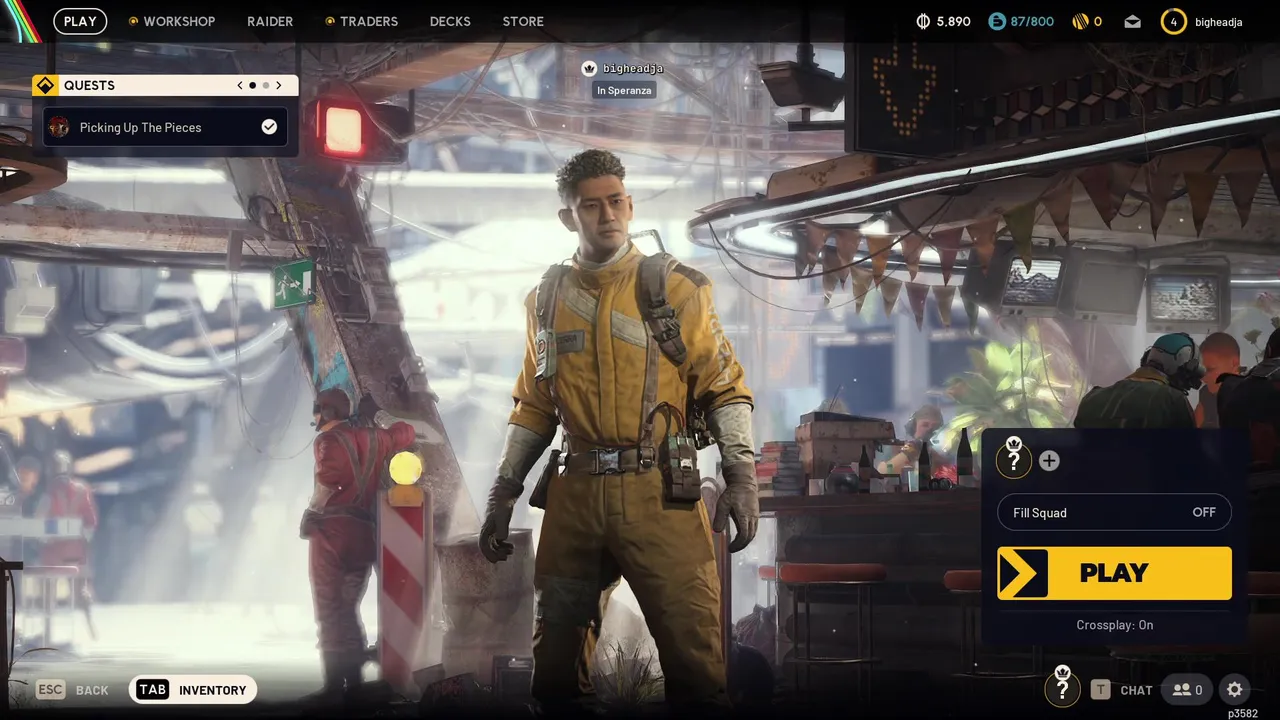Select the first quest page dot
This screenshot has width=1280, height=720.
(x=252, y=85)
